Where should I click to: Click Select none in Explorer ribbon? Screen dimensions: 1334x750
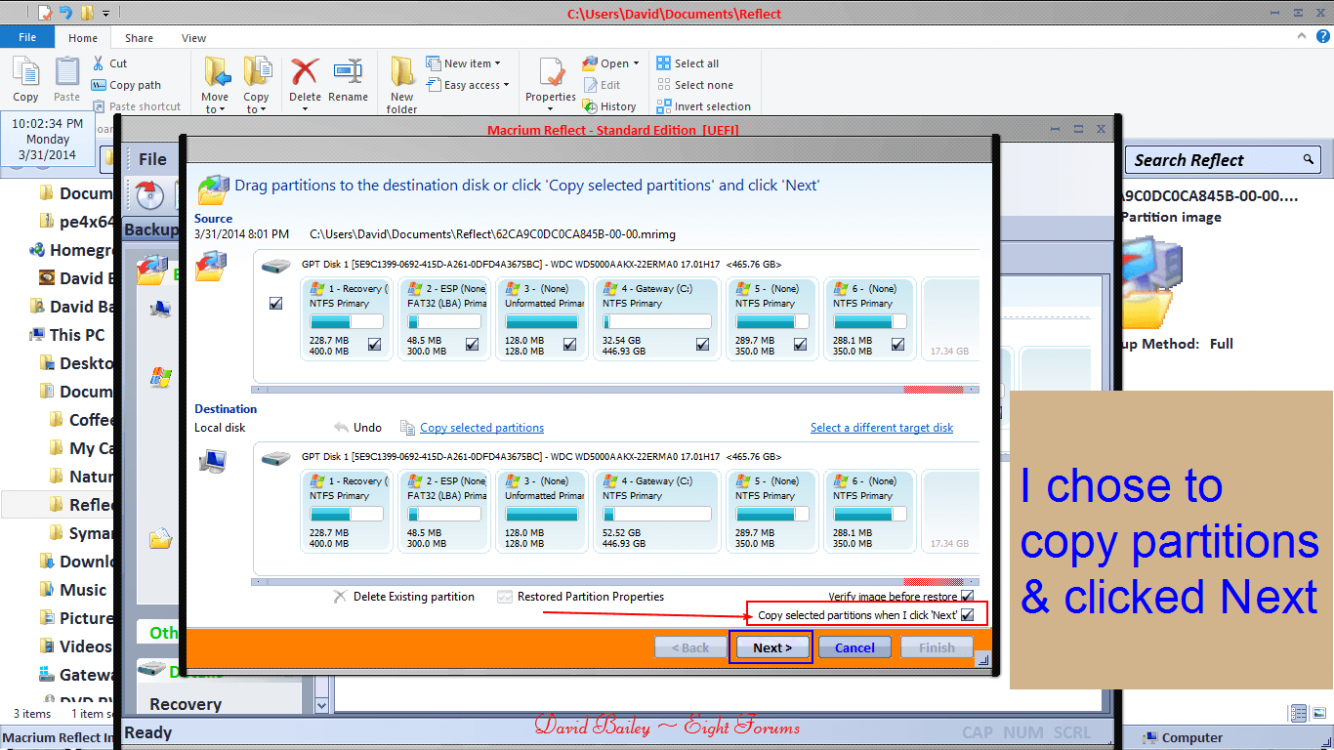coord(695,85)
